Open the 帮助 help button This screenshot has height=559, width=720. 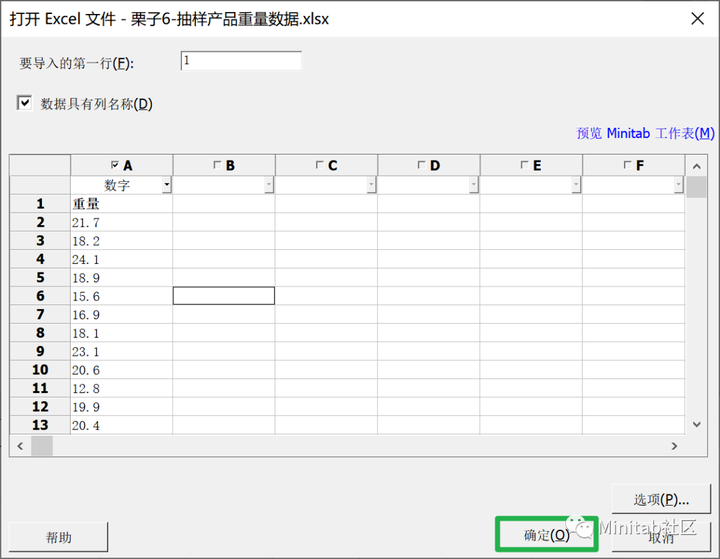click(x=59, y=537)
